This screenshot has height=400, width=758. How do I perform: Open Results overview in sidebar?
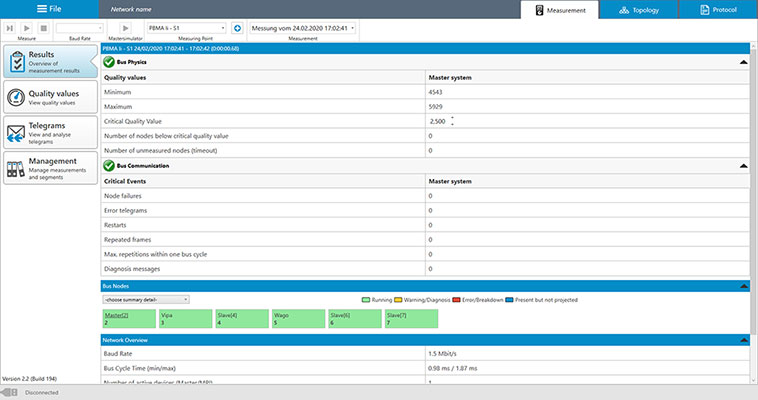pyautogui.click(x=50, y=62)
